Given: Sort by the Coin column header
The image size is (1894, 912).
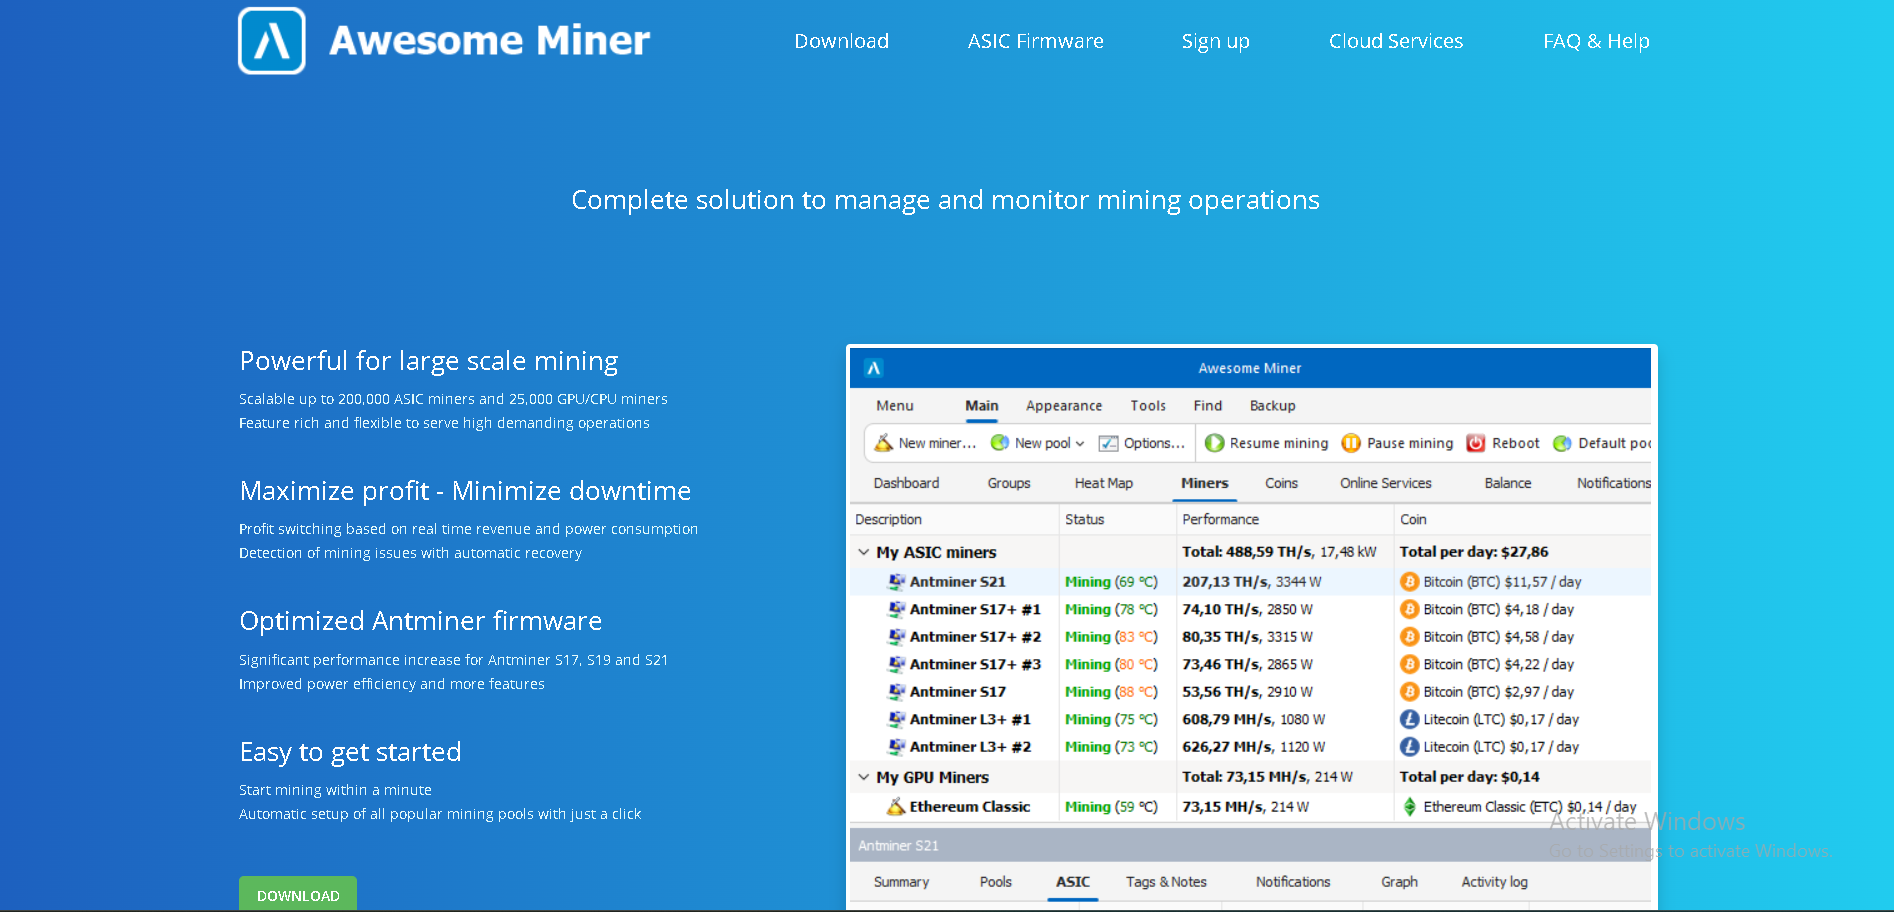Looking at the screenshot, I should pyautogui.click(x=1413, y=520).
